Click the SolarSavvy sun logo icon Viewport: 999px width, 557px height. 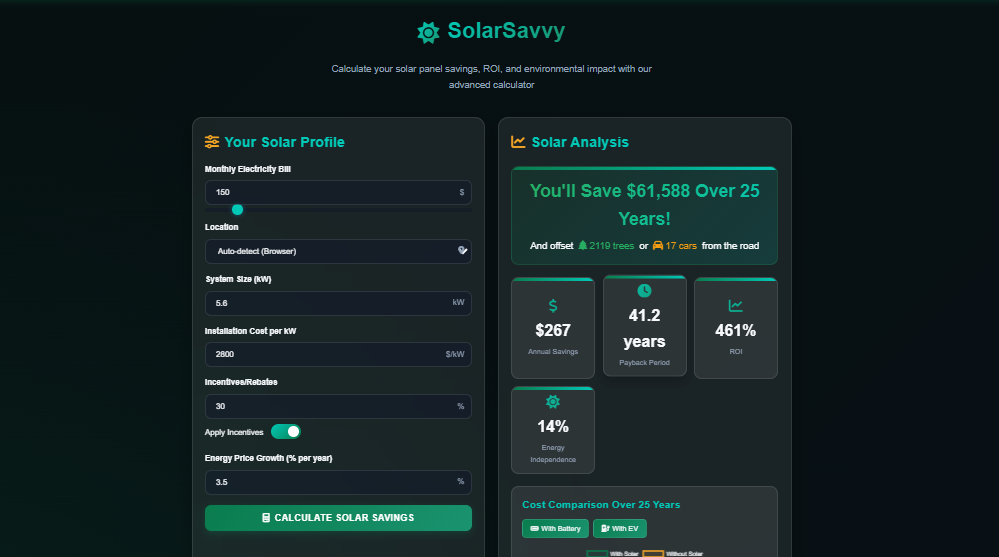click(428, 32)
